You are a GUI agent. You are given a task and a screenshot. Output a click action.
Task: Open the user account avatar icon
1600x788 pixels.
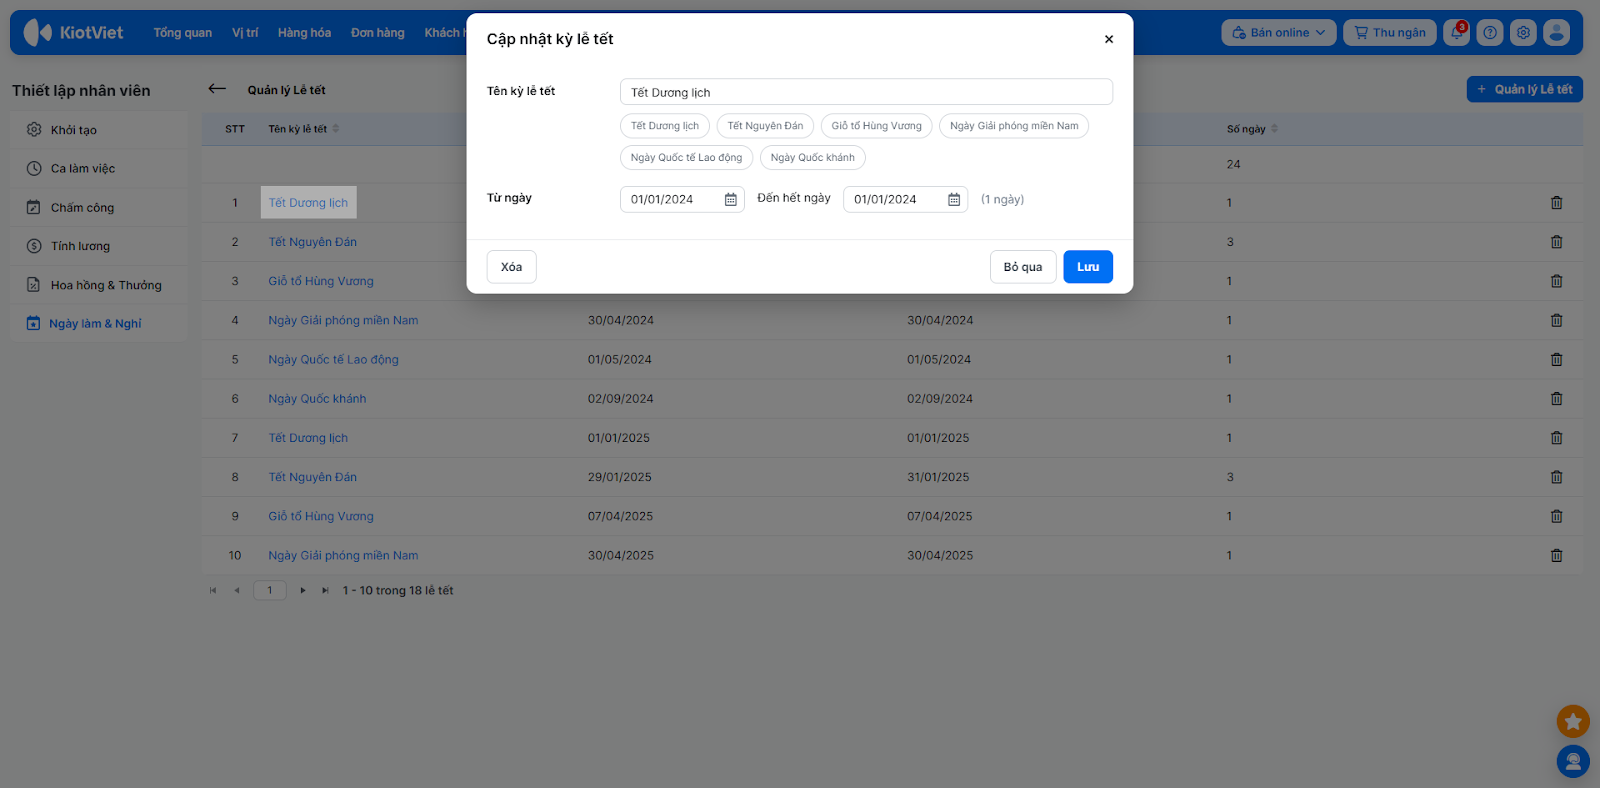(1556, 32)
